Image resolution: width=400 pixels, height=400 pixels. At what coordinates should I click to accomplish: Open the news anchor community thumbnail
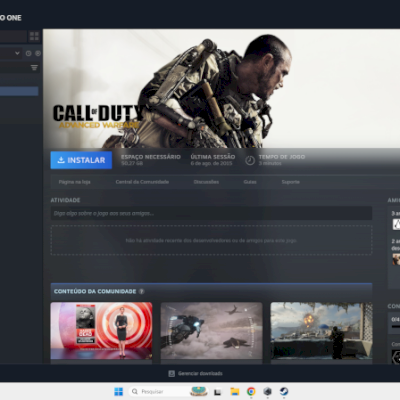click(101, 331)
